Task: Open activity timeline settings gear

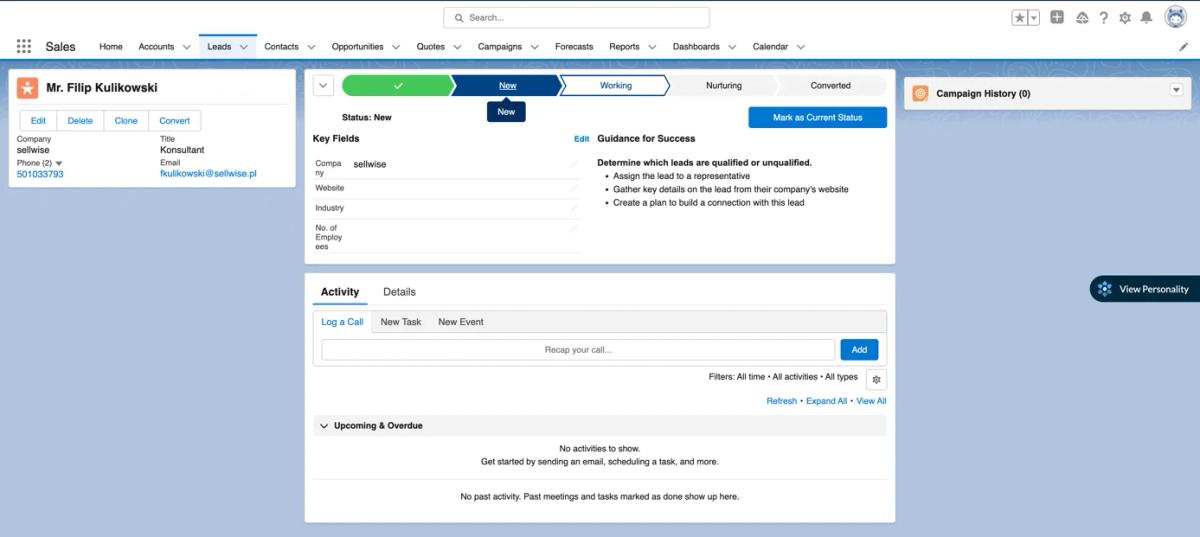Action: 876,379
